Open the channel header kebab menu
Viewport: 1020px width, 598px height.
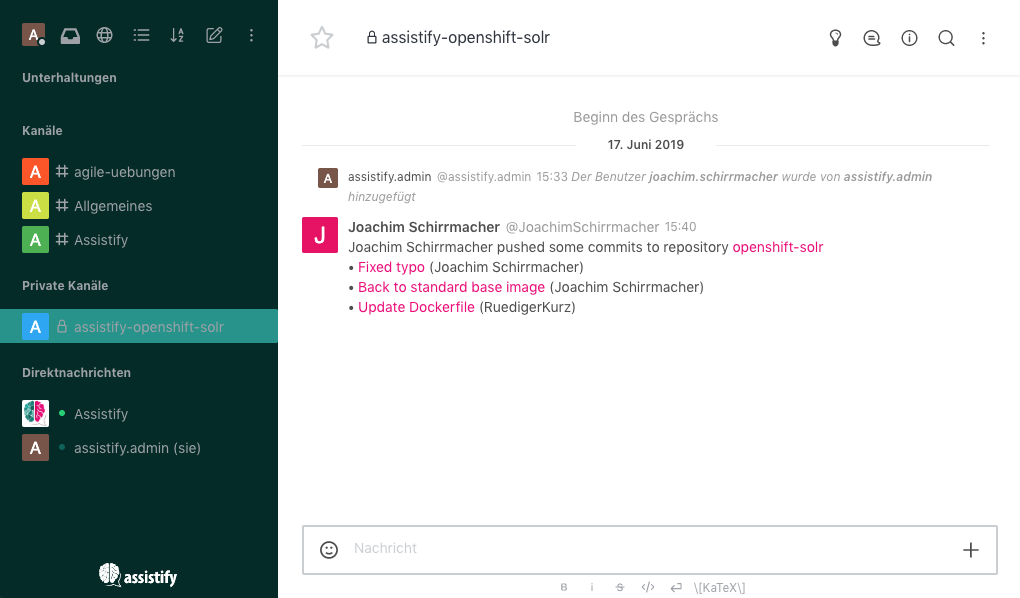(x=983, y=38)
